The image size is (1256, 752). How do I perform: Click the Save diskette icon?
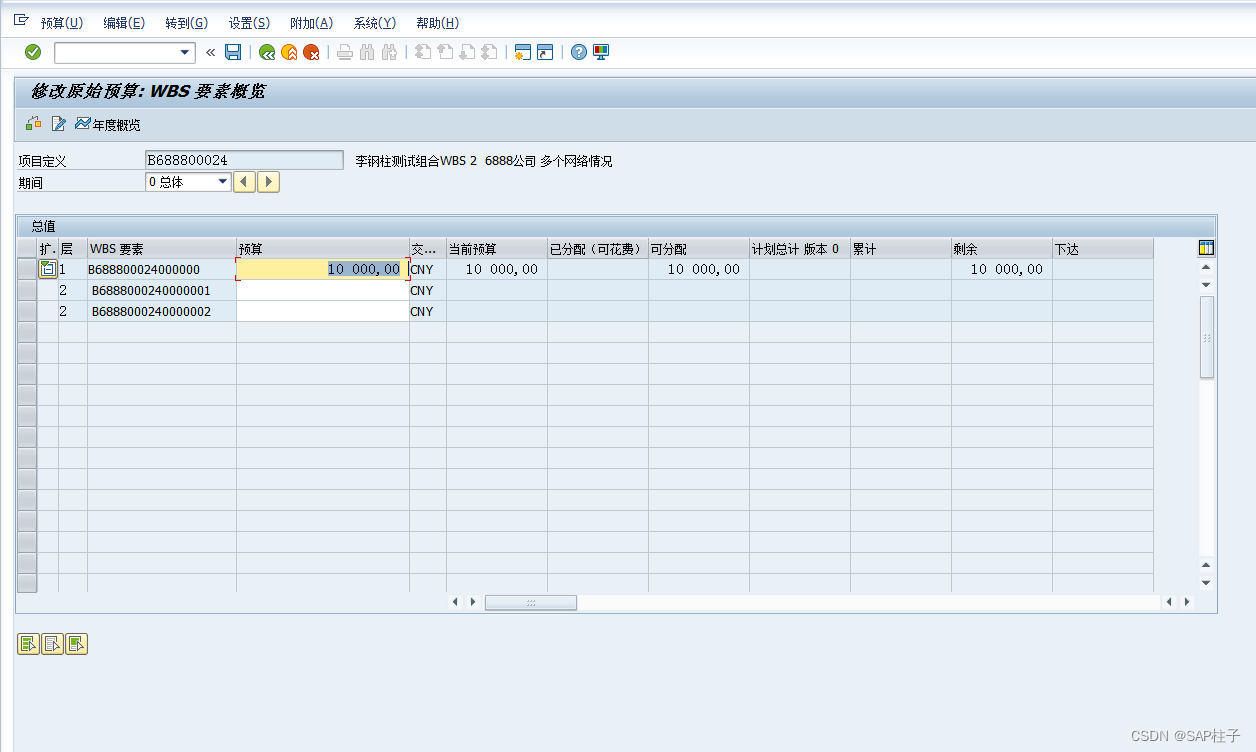(x=233, y=52)
